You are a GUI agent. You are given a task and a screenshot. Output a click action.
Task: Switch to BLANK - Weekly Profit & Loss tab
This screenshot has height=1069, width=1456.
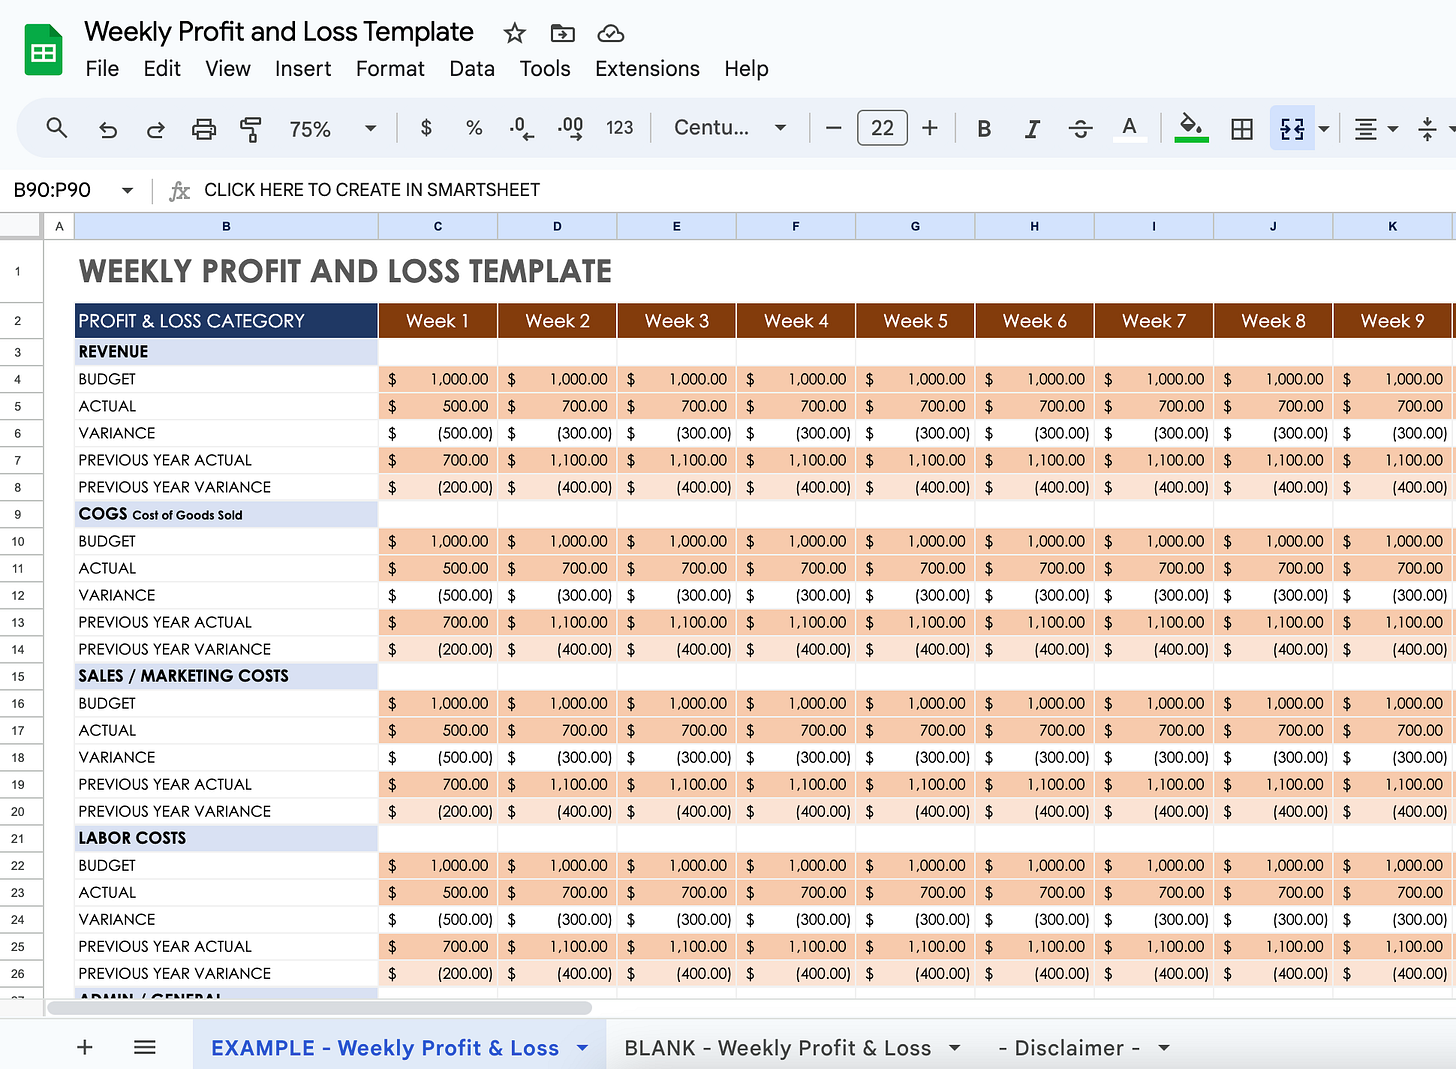pyautogui.click(x=777, y=1048)
